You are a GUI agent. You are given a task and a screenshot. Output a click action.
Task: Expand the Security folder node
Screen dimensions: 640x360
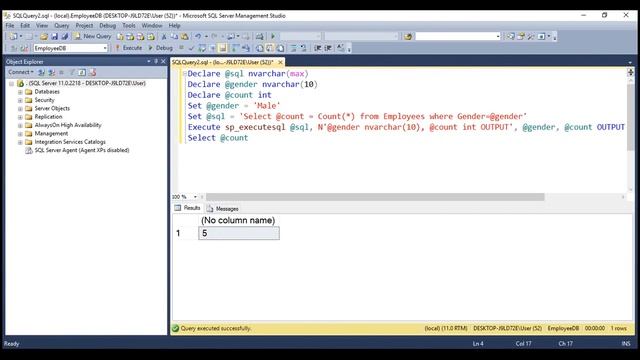20,100
